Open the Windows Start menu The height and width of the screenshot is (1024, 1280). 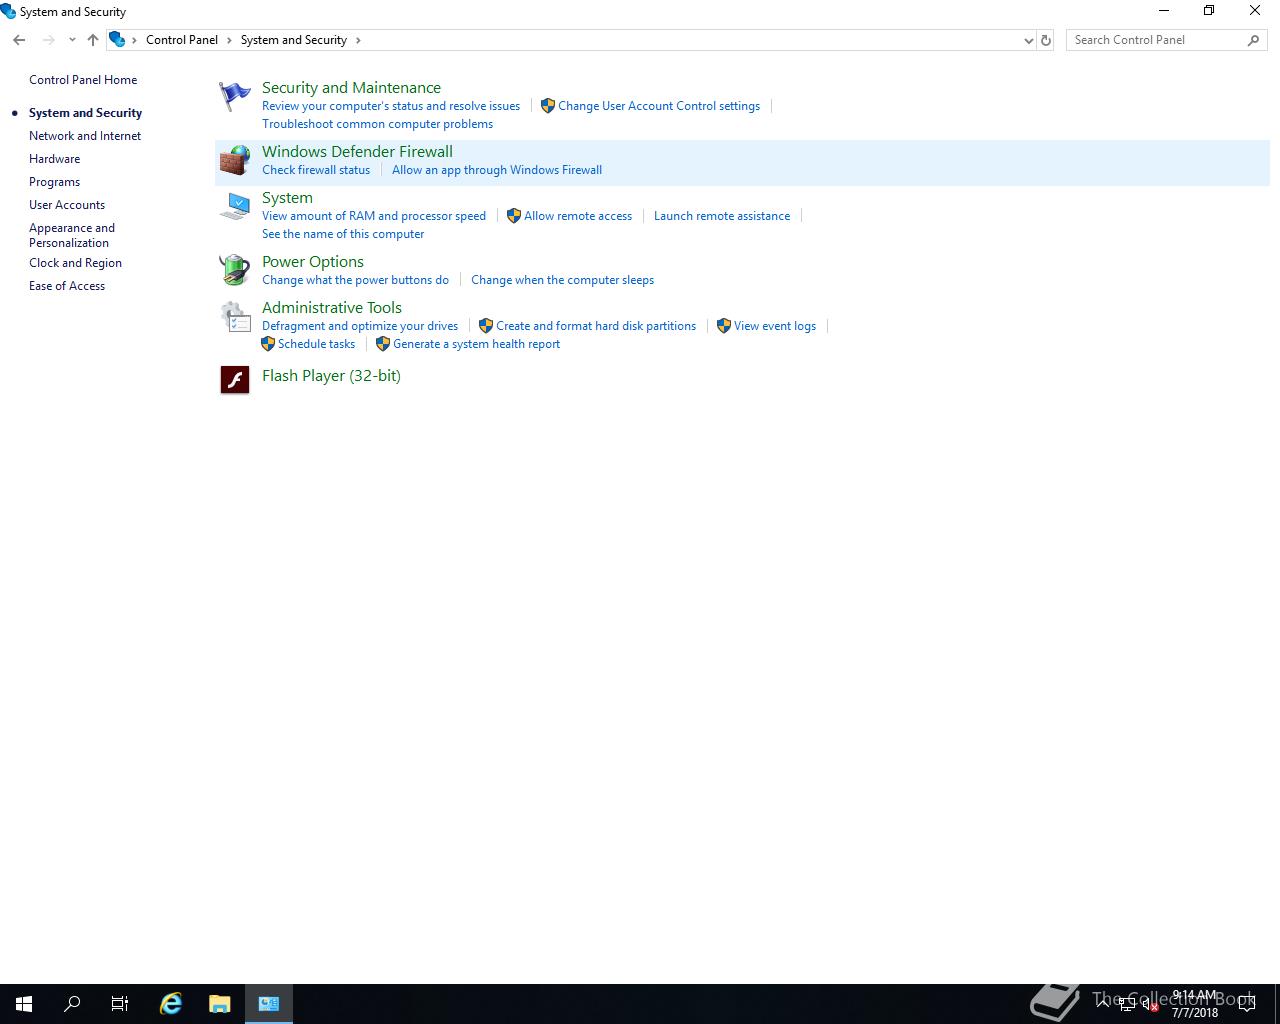pyautogui.click(x=24, y=1004)
